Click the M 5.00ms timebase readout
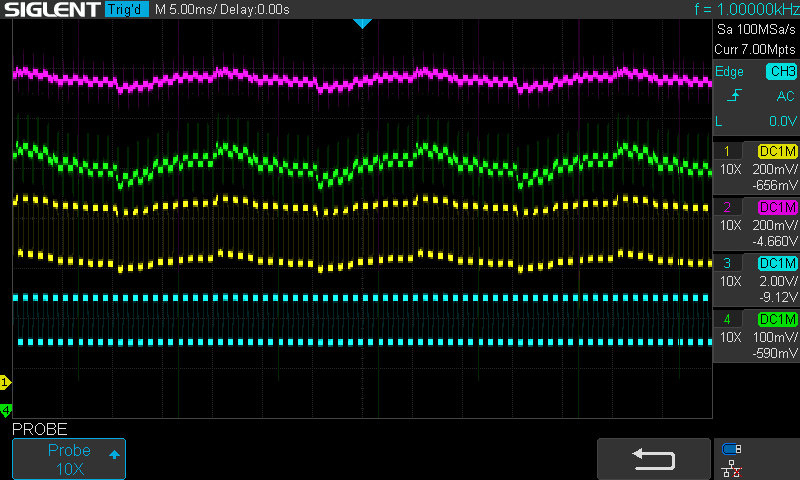Image resolution: width=800 pixels, height=480 pixels. pyautogui.click(x=186, y=10)
